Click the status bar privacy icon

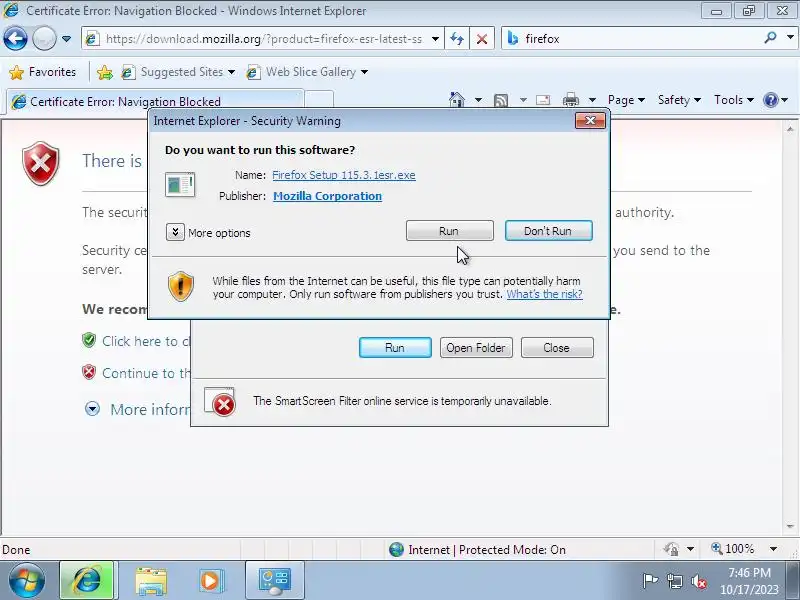pyautogui.click(x=671, y=549)
